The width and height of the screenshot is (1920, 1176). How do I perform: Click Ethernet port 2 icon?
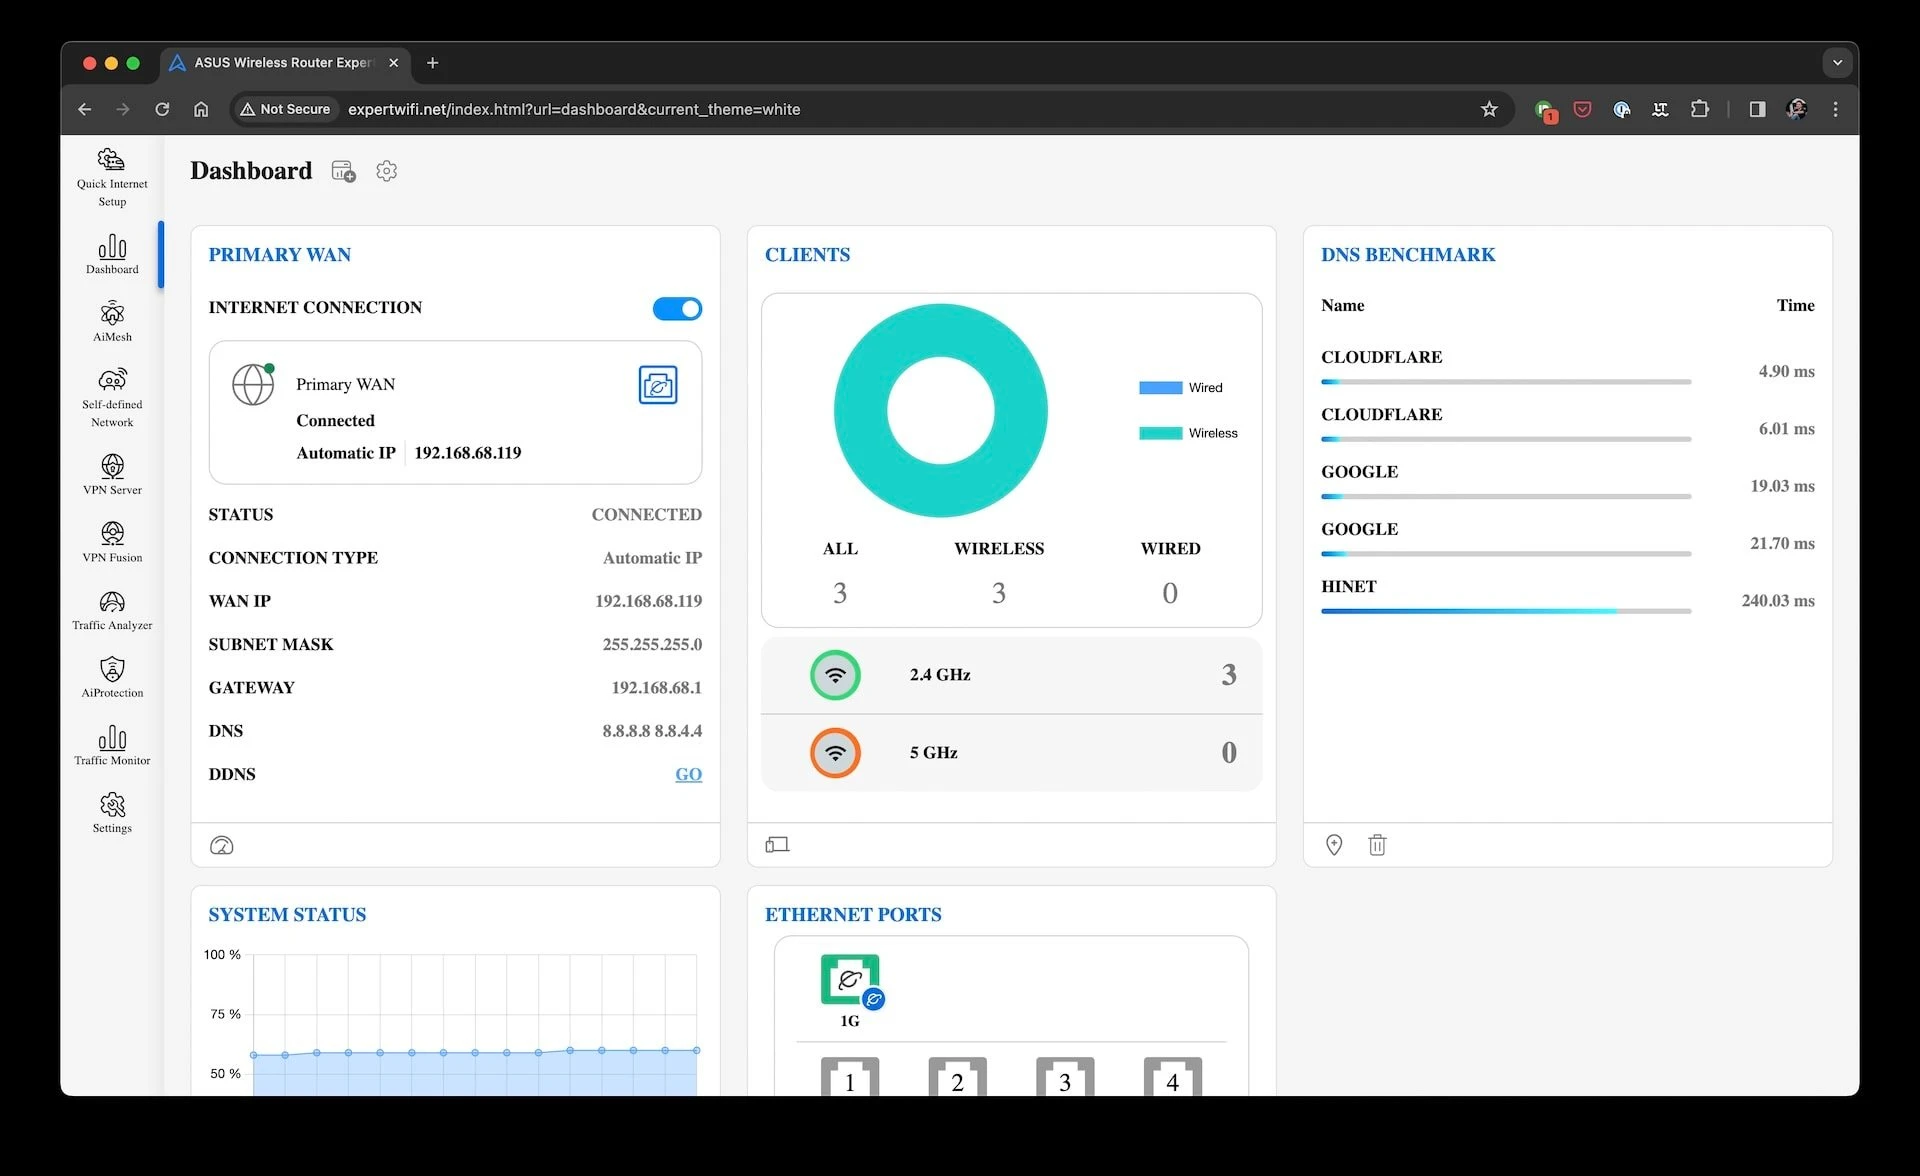(957, 1077)
